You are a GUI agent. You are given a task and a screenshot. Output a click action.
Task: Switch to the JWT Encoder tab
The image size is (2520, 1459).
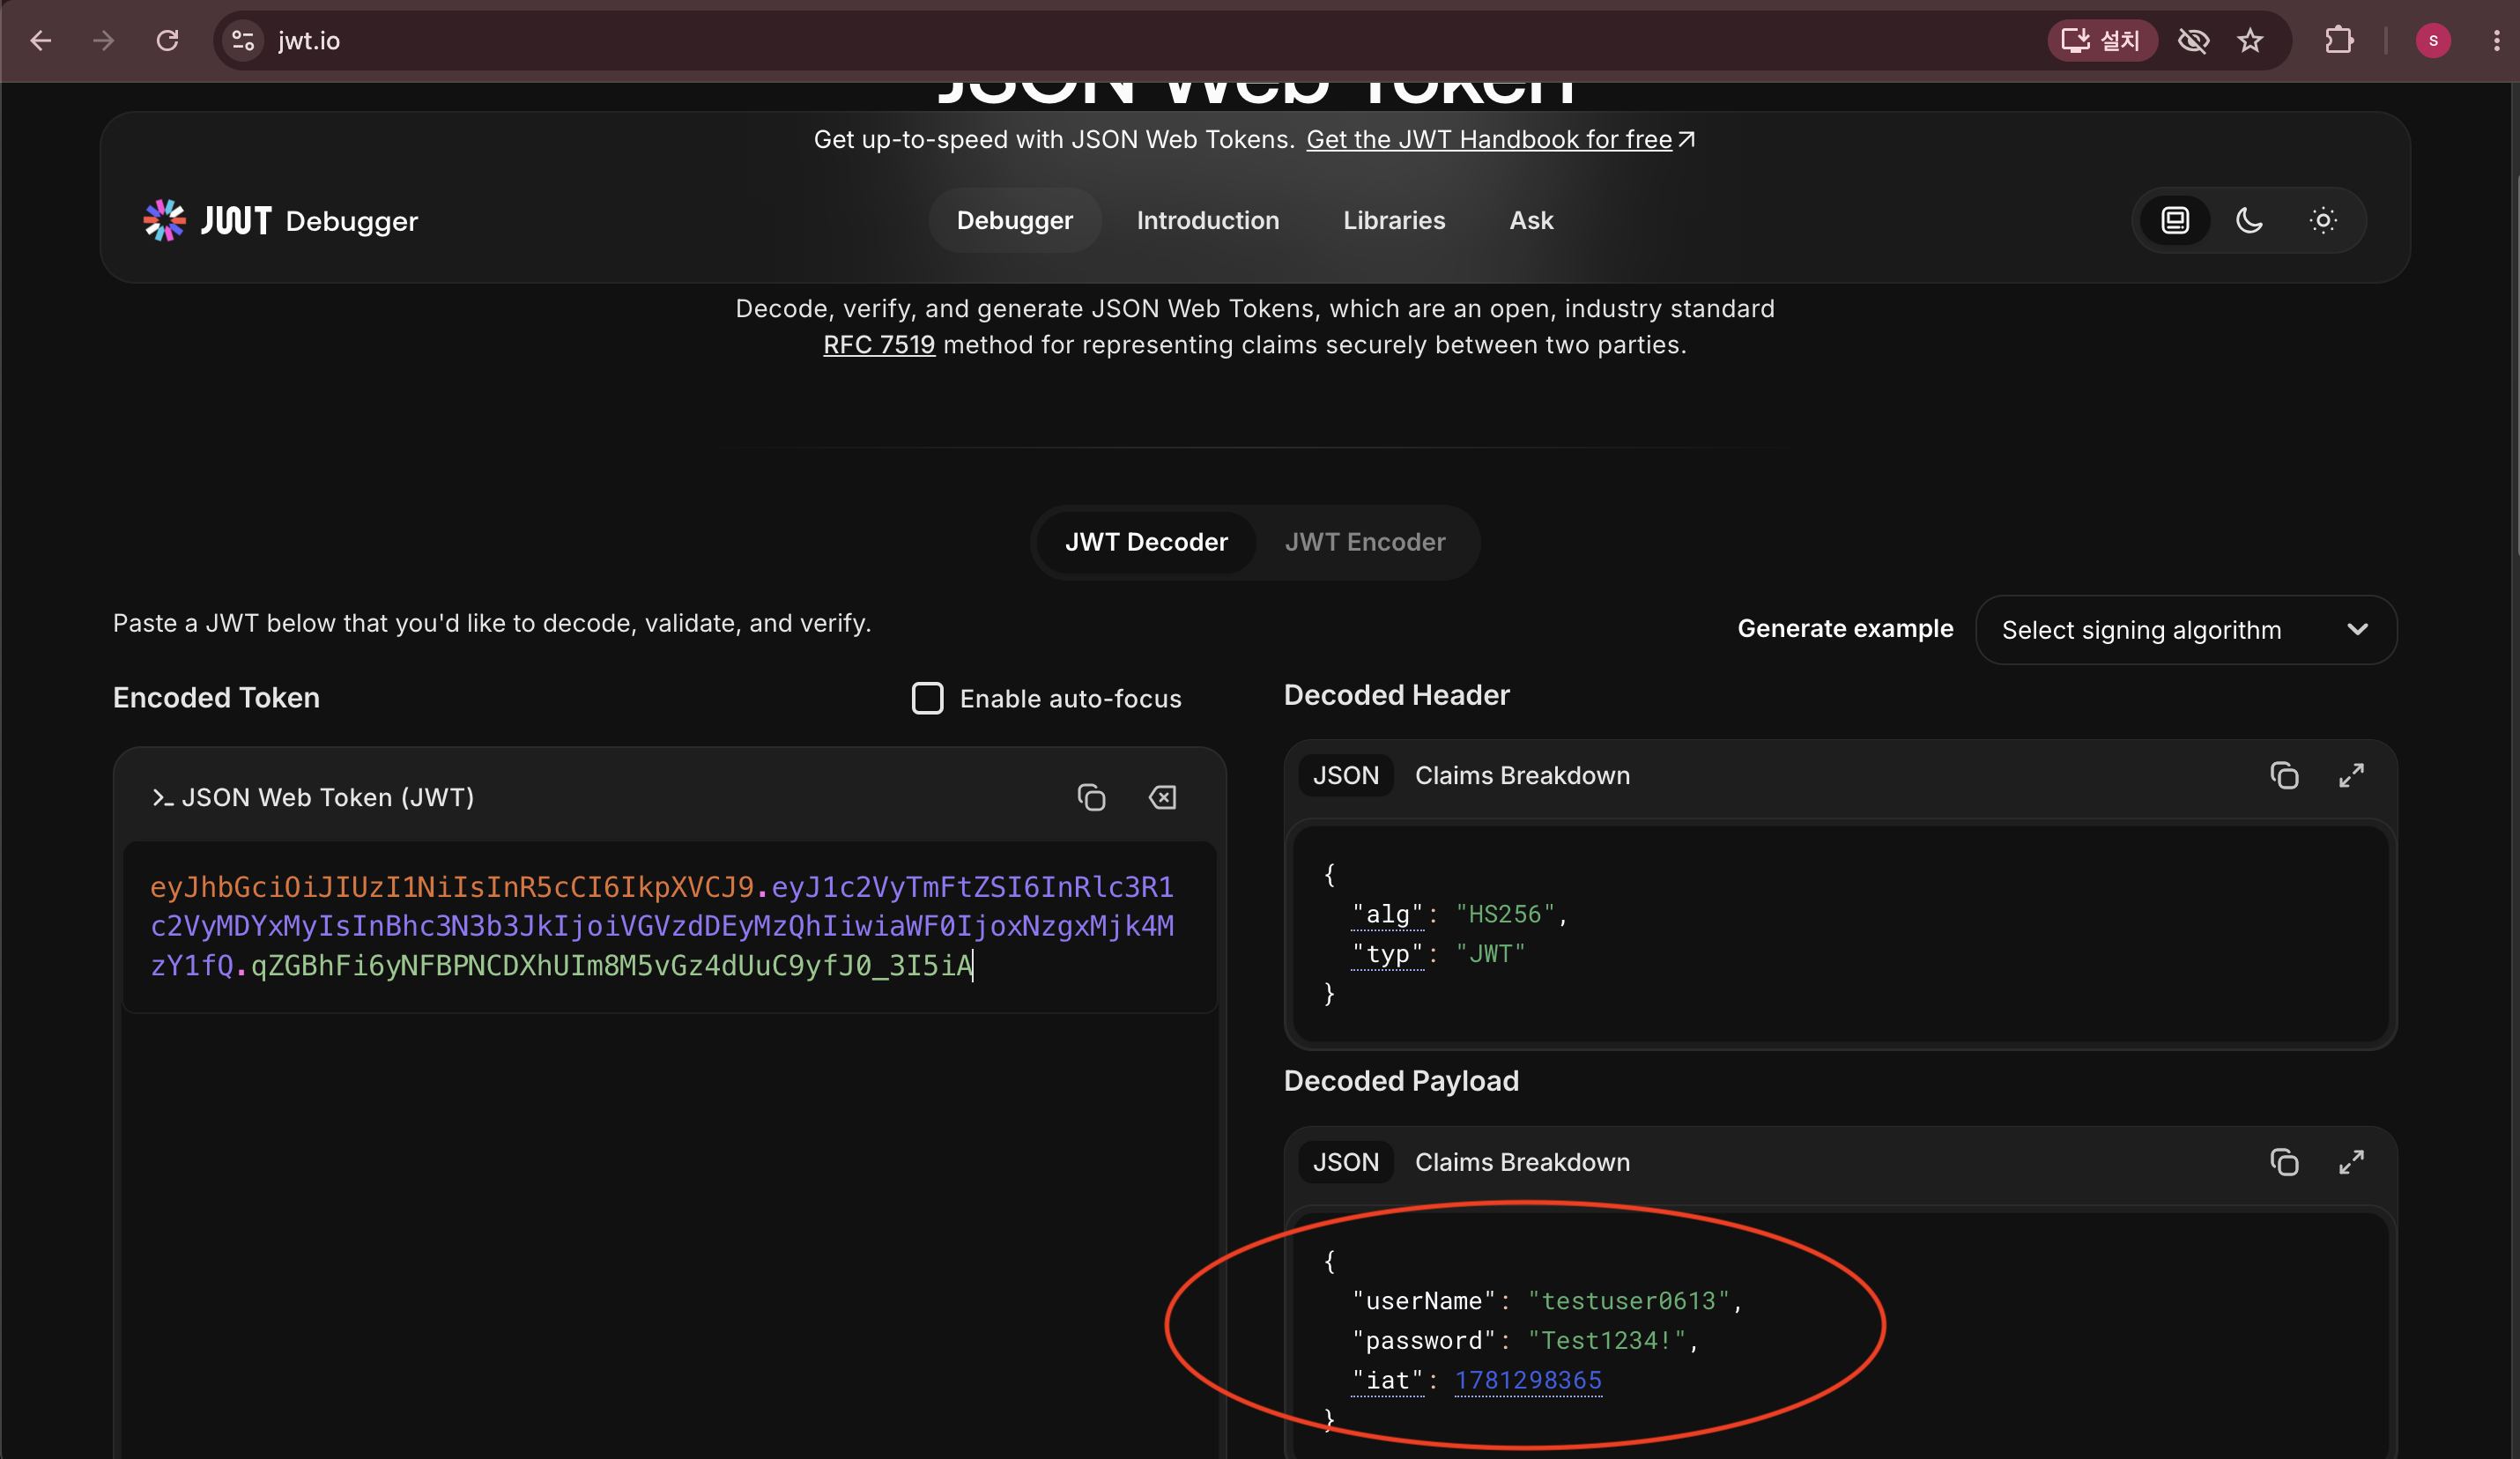click(1365, 542)
